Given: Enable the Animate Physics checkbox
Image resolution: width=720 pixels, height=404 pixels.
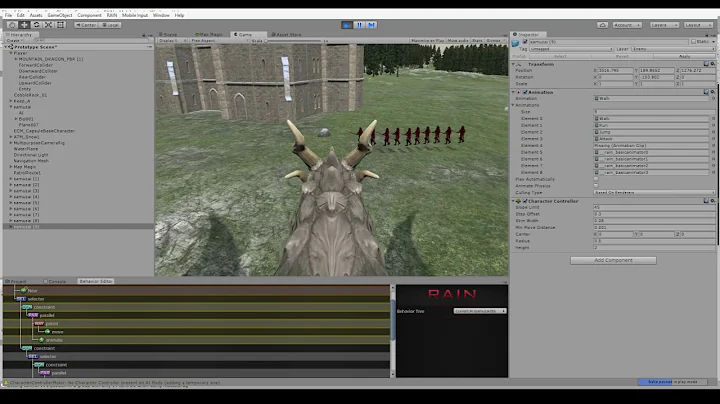Looking at the screenshot, I should pyautogui.click(x=596, y=186).
